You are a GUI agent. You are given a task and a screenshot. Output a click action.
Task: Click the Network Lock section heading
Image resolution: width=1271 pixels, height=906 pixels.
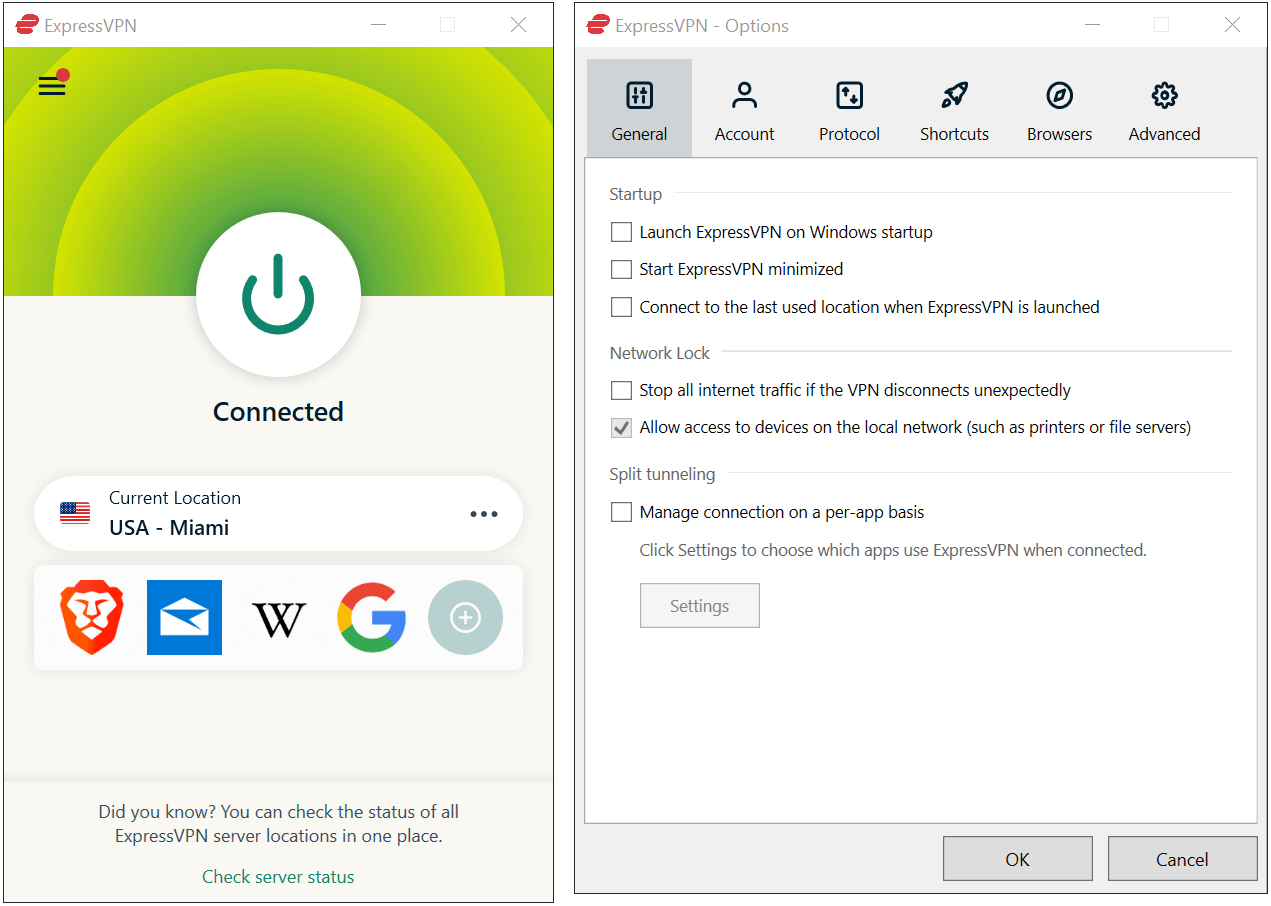point(659,353)
